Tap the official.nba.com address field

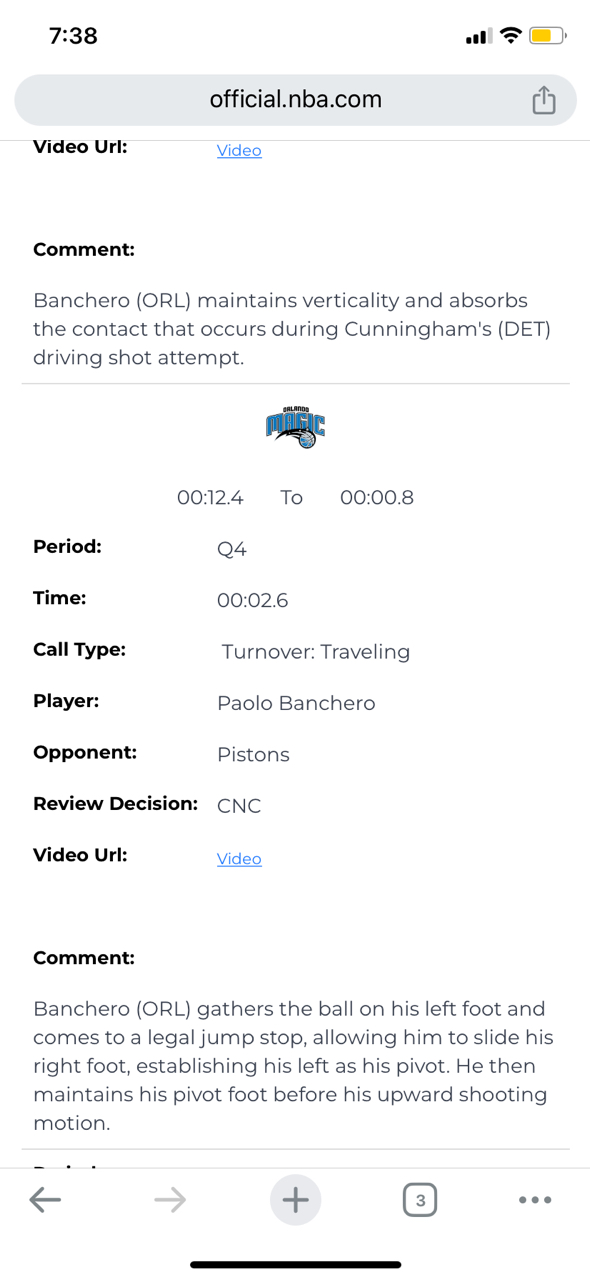[x=295, y=99]
